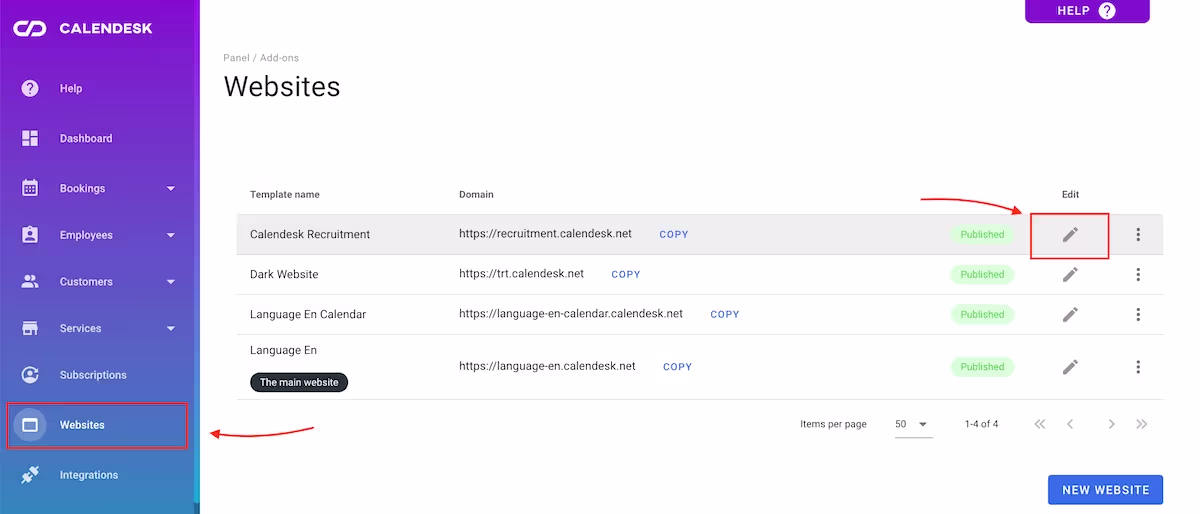Image resolution: width=1200 pixels, height=514 pixels.
Task: Click the pencil edit icon for Calendesk Recruitment
Action: click(x=1070, y=235)
